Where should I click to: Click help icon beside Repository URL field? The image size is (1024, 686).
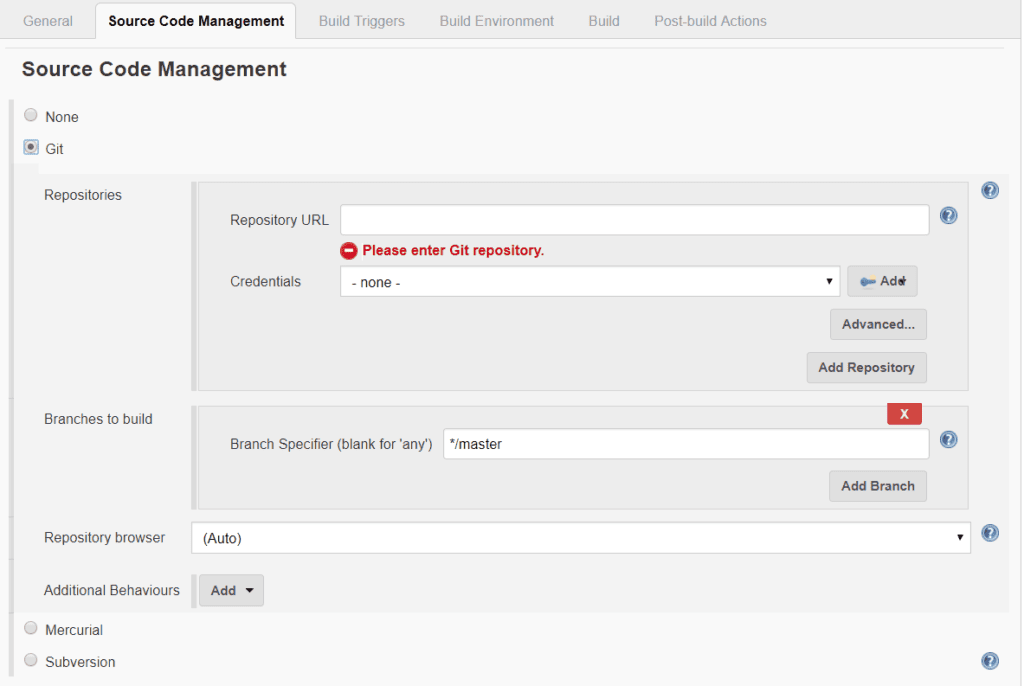point(948,216)
